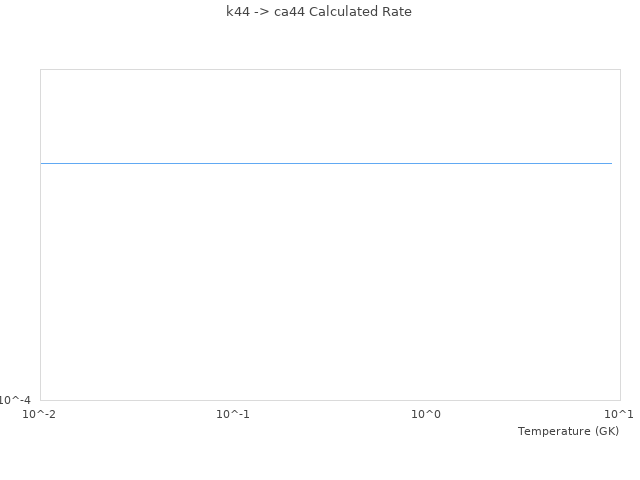Click the 10^1 x-axis tick label
The image size is (640, 480).
pos(619,414)
